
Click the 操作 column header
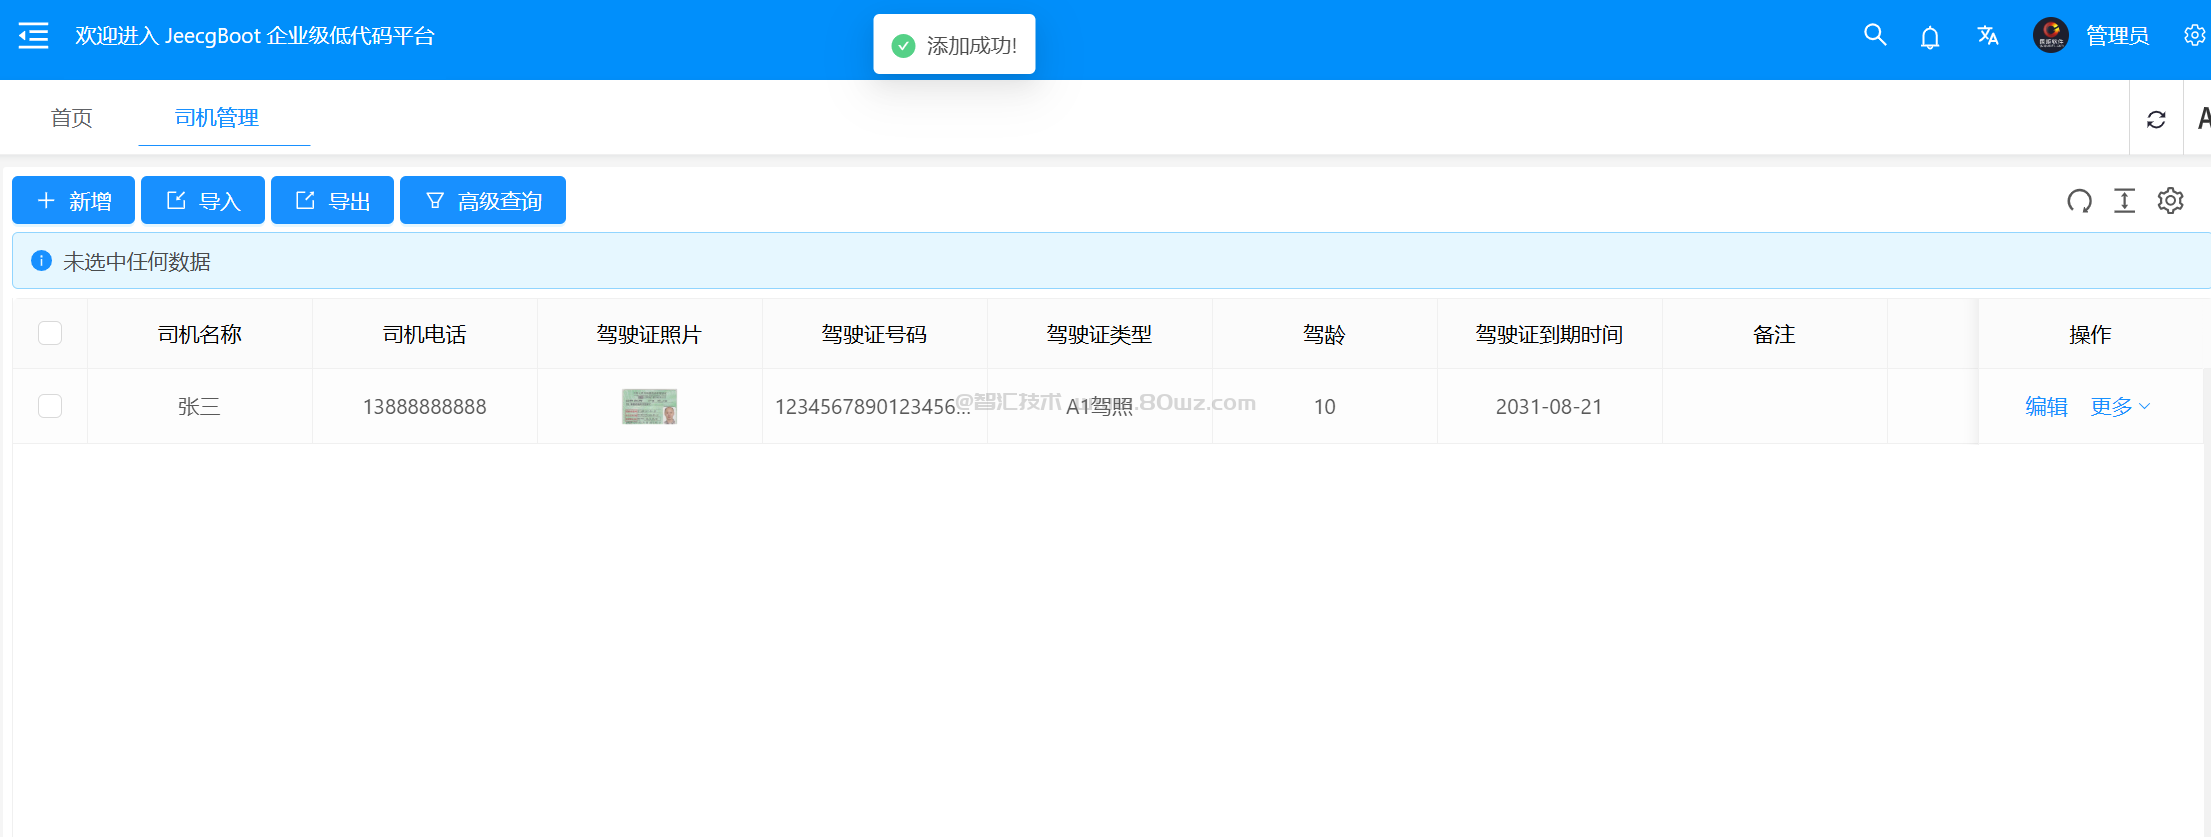tap(2090, 334)
